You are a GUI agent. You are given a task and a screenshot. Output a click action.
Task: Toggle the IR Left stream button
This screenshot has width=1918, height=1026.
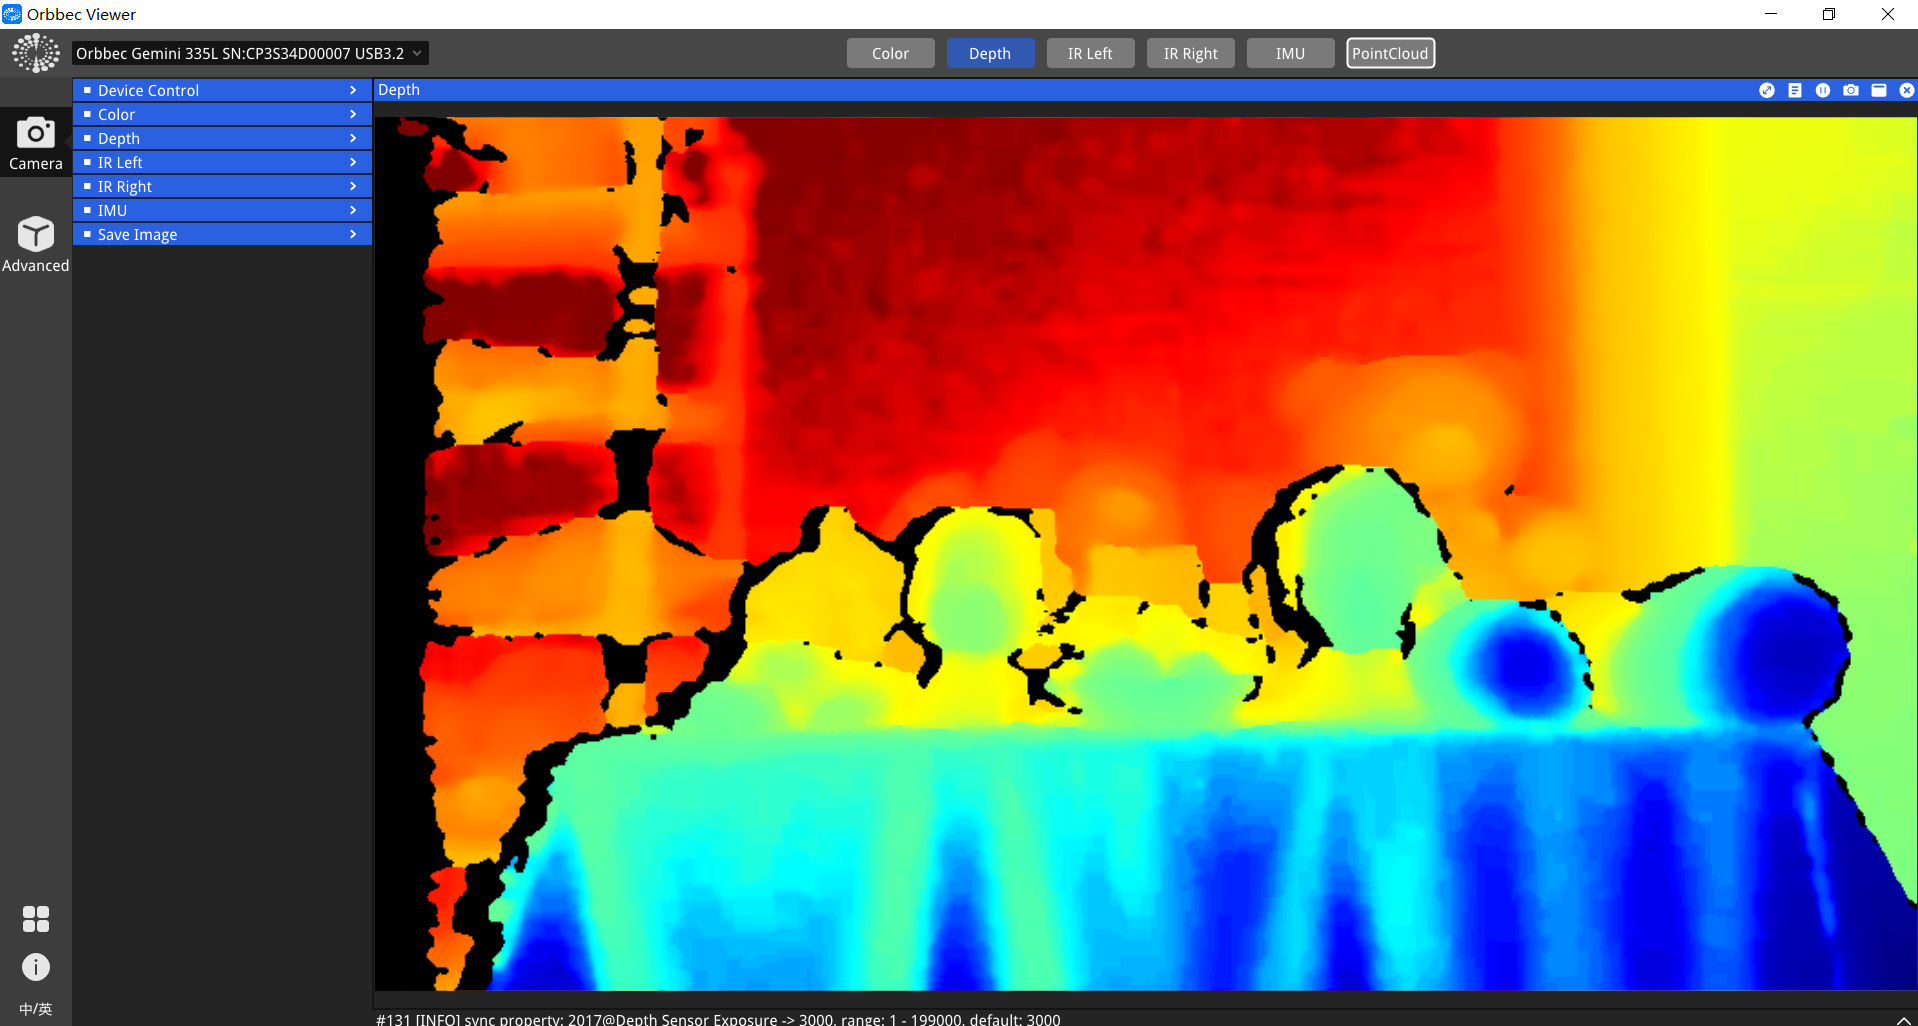click(x=1090, y=54)
